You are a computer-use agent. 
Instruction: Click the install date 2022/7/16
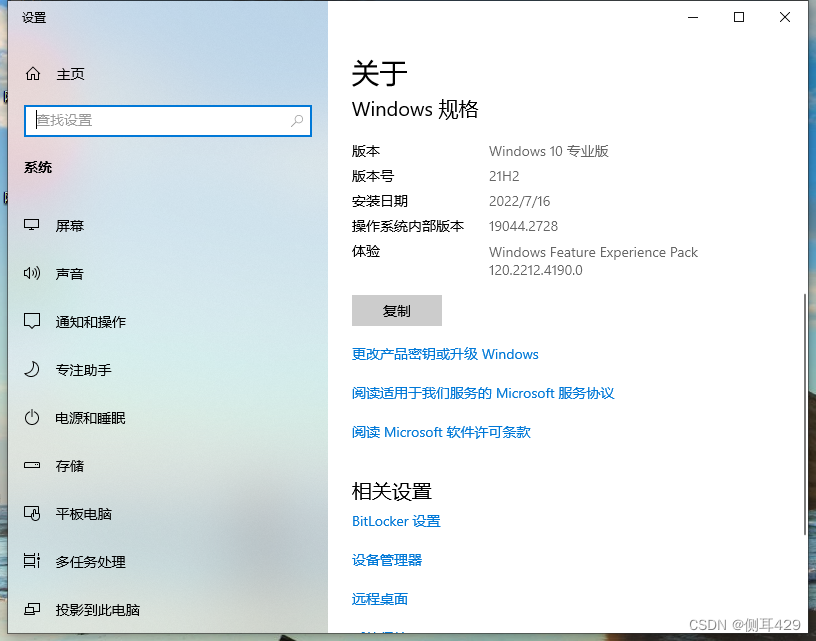click(x=519, y=201)
